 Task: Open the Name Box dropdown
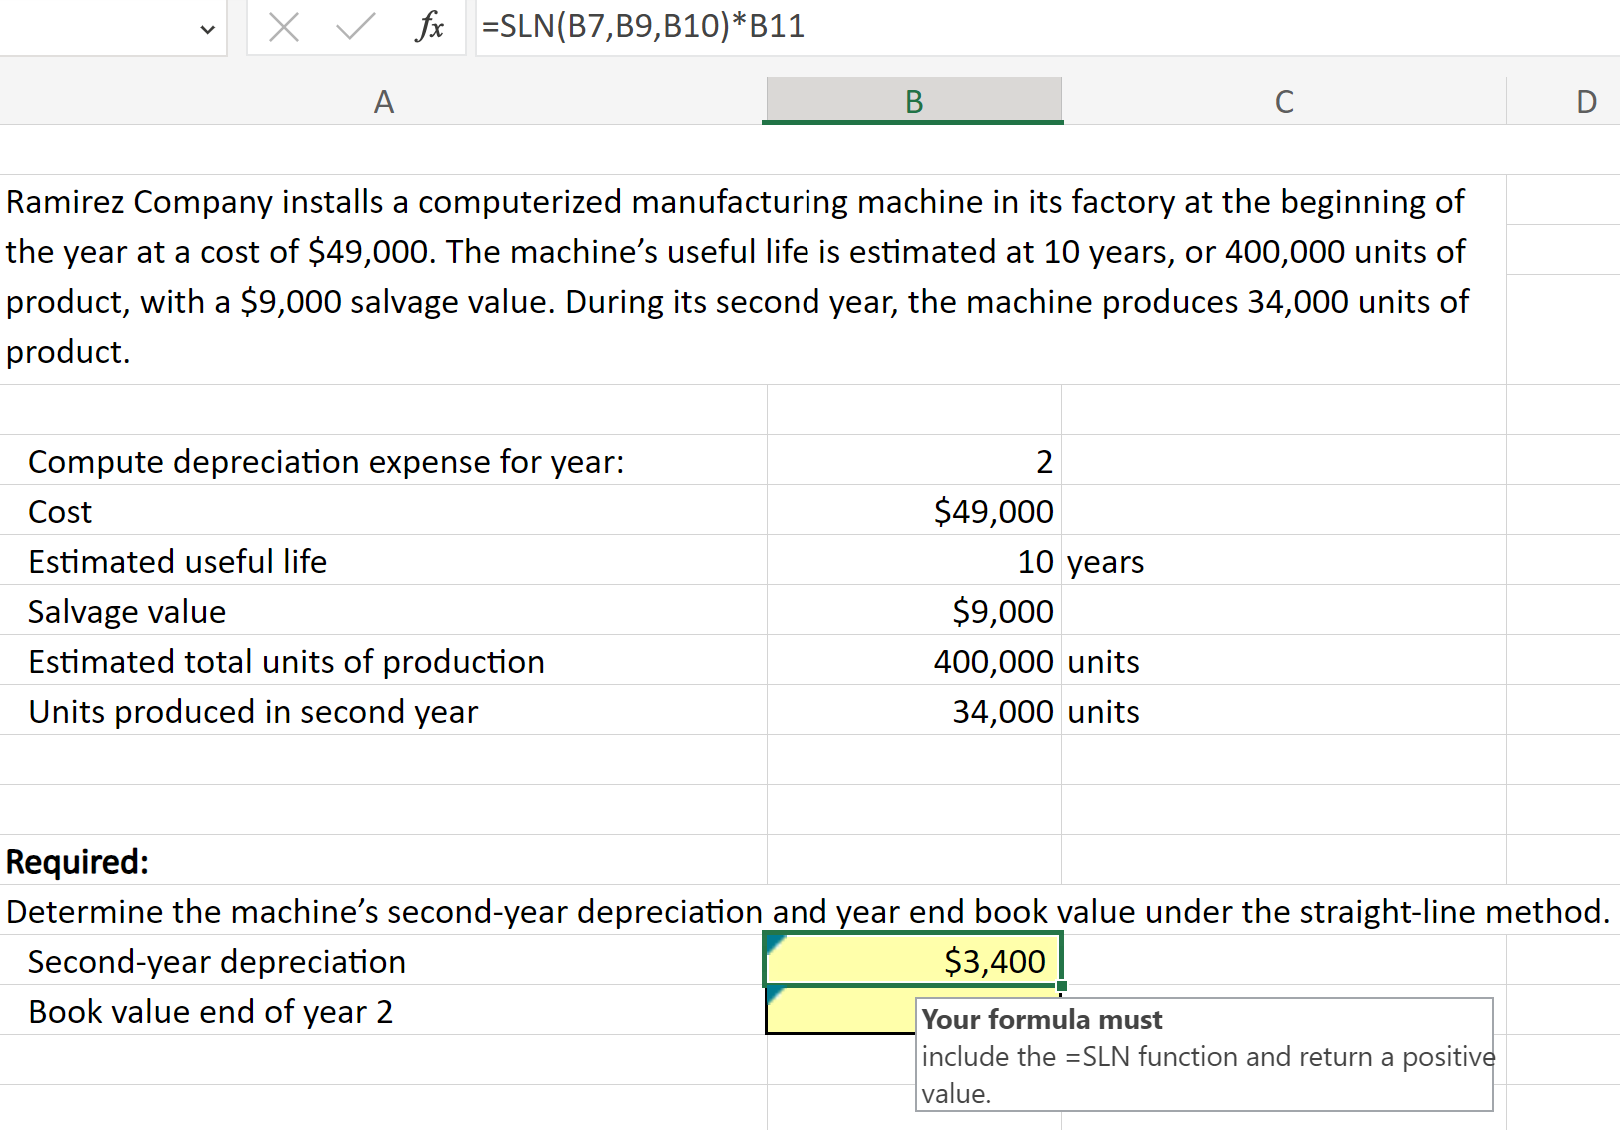205,29
